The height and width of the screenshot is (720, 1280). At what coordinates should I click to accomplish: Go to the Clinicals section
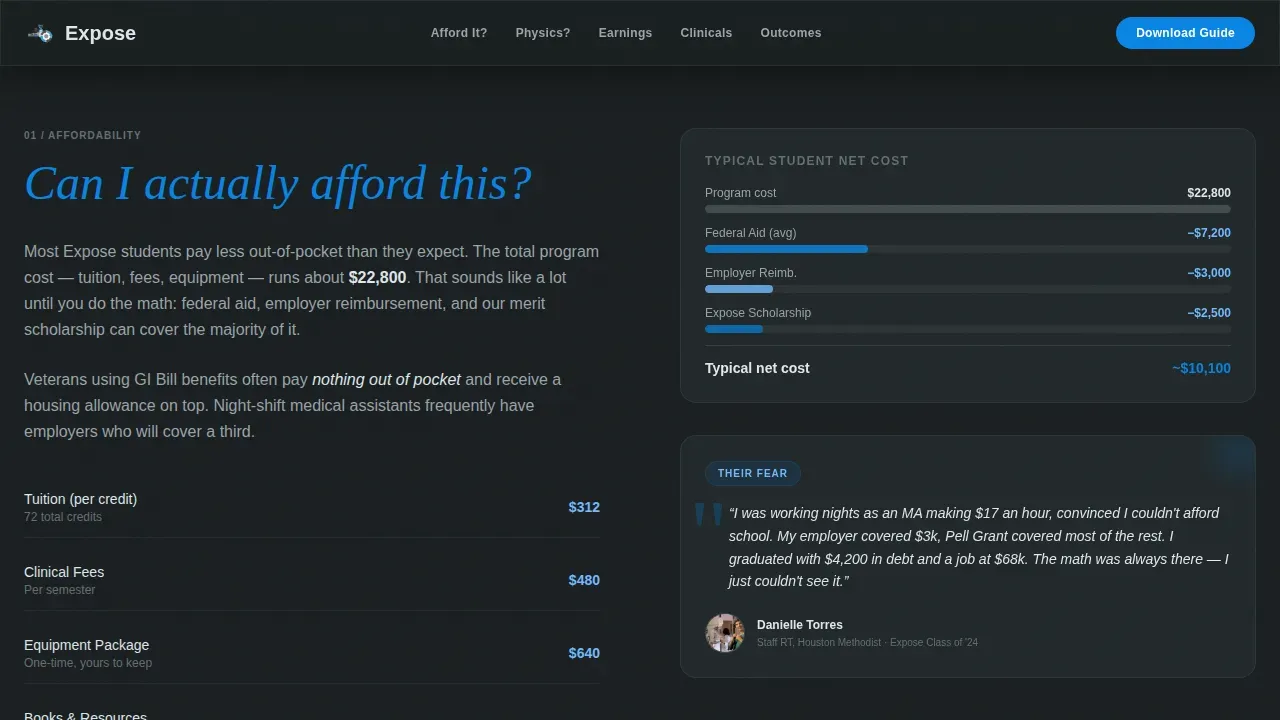706,33
